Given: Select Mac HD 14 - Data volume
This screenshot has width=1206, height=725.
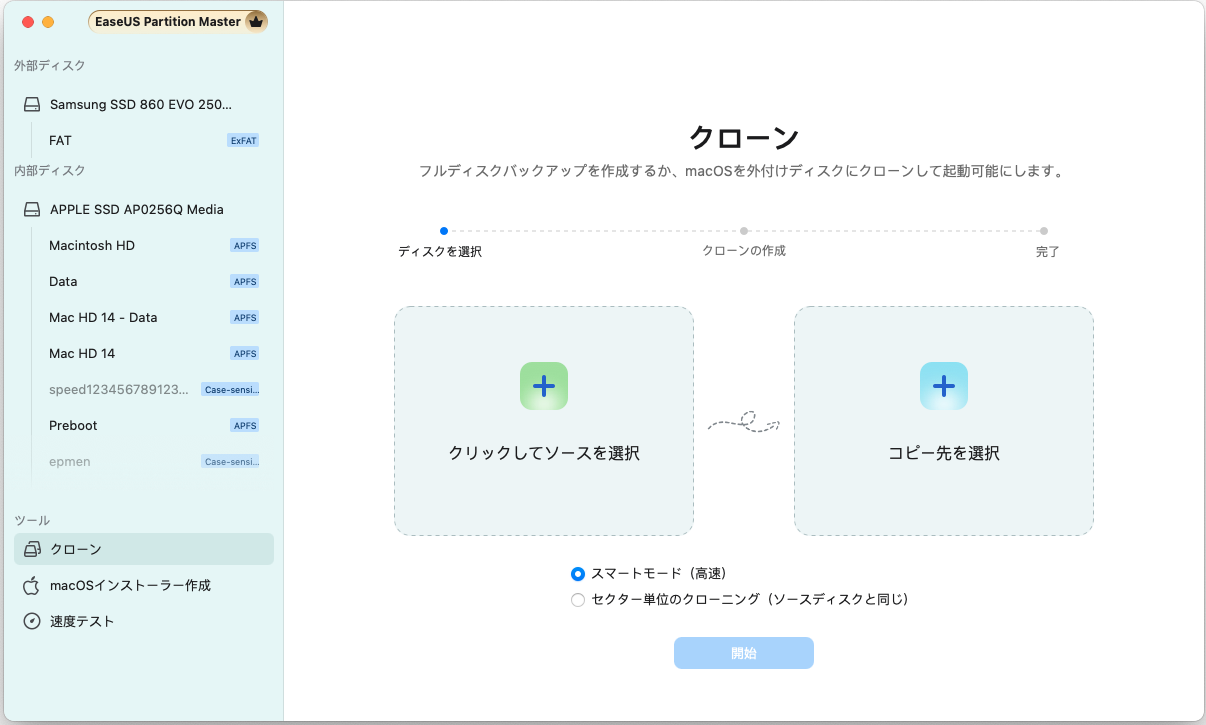Looking at the screenshot, I should (103, 318).
